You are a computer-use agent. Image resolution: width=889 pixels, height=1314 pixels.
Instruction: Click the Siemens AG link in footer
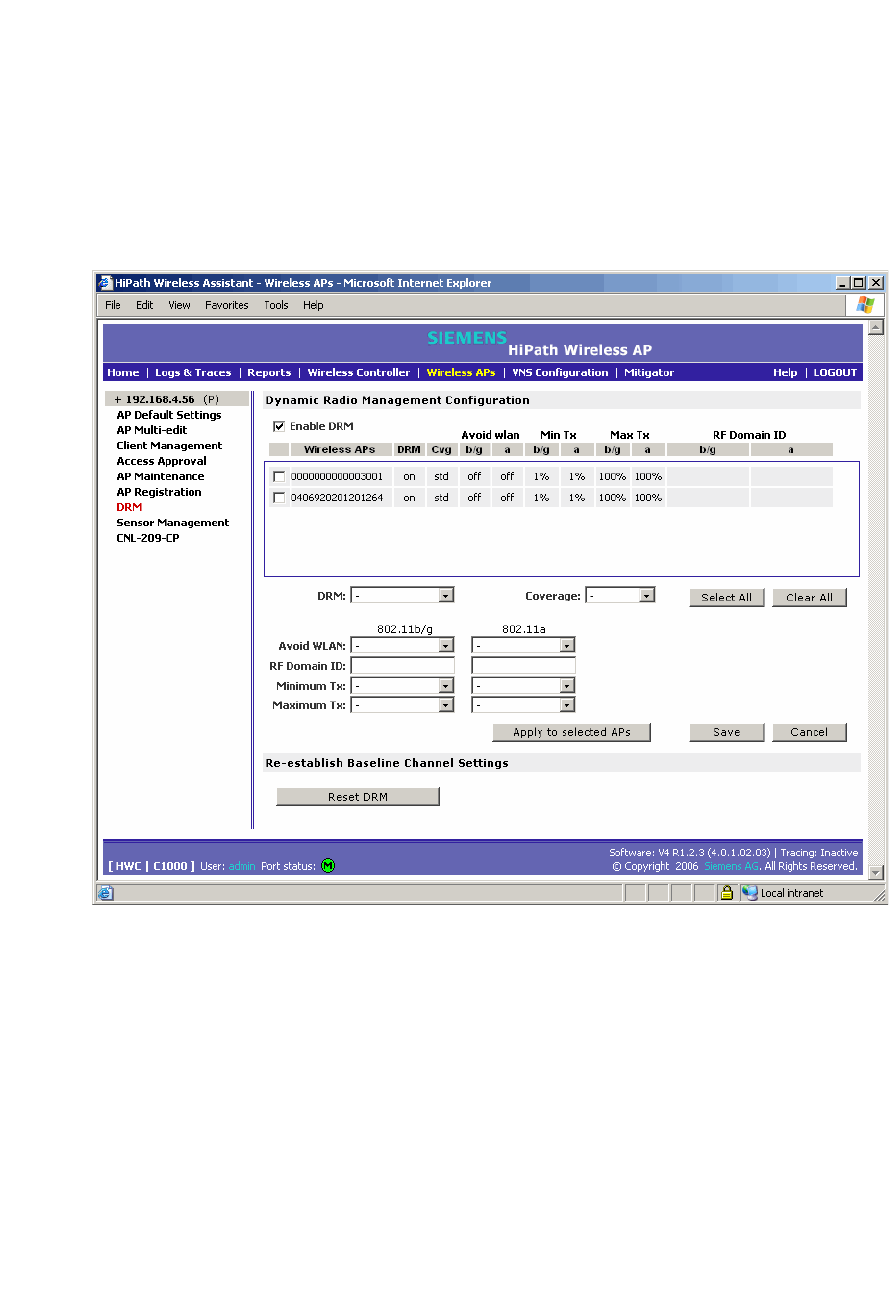(x=732, y=866)
